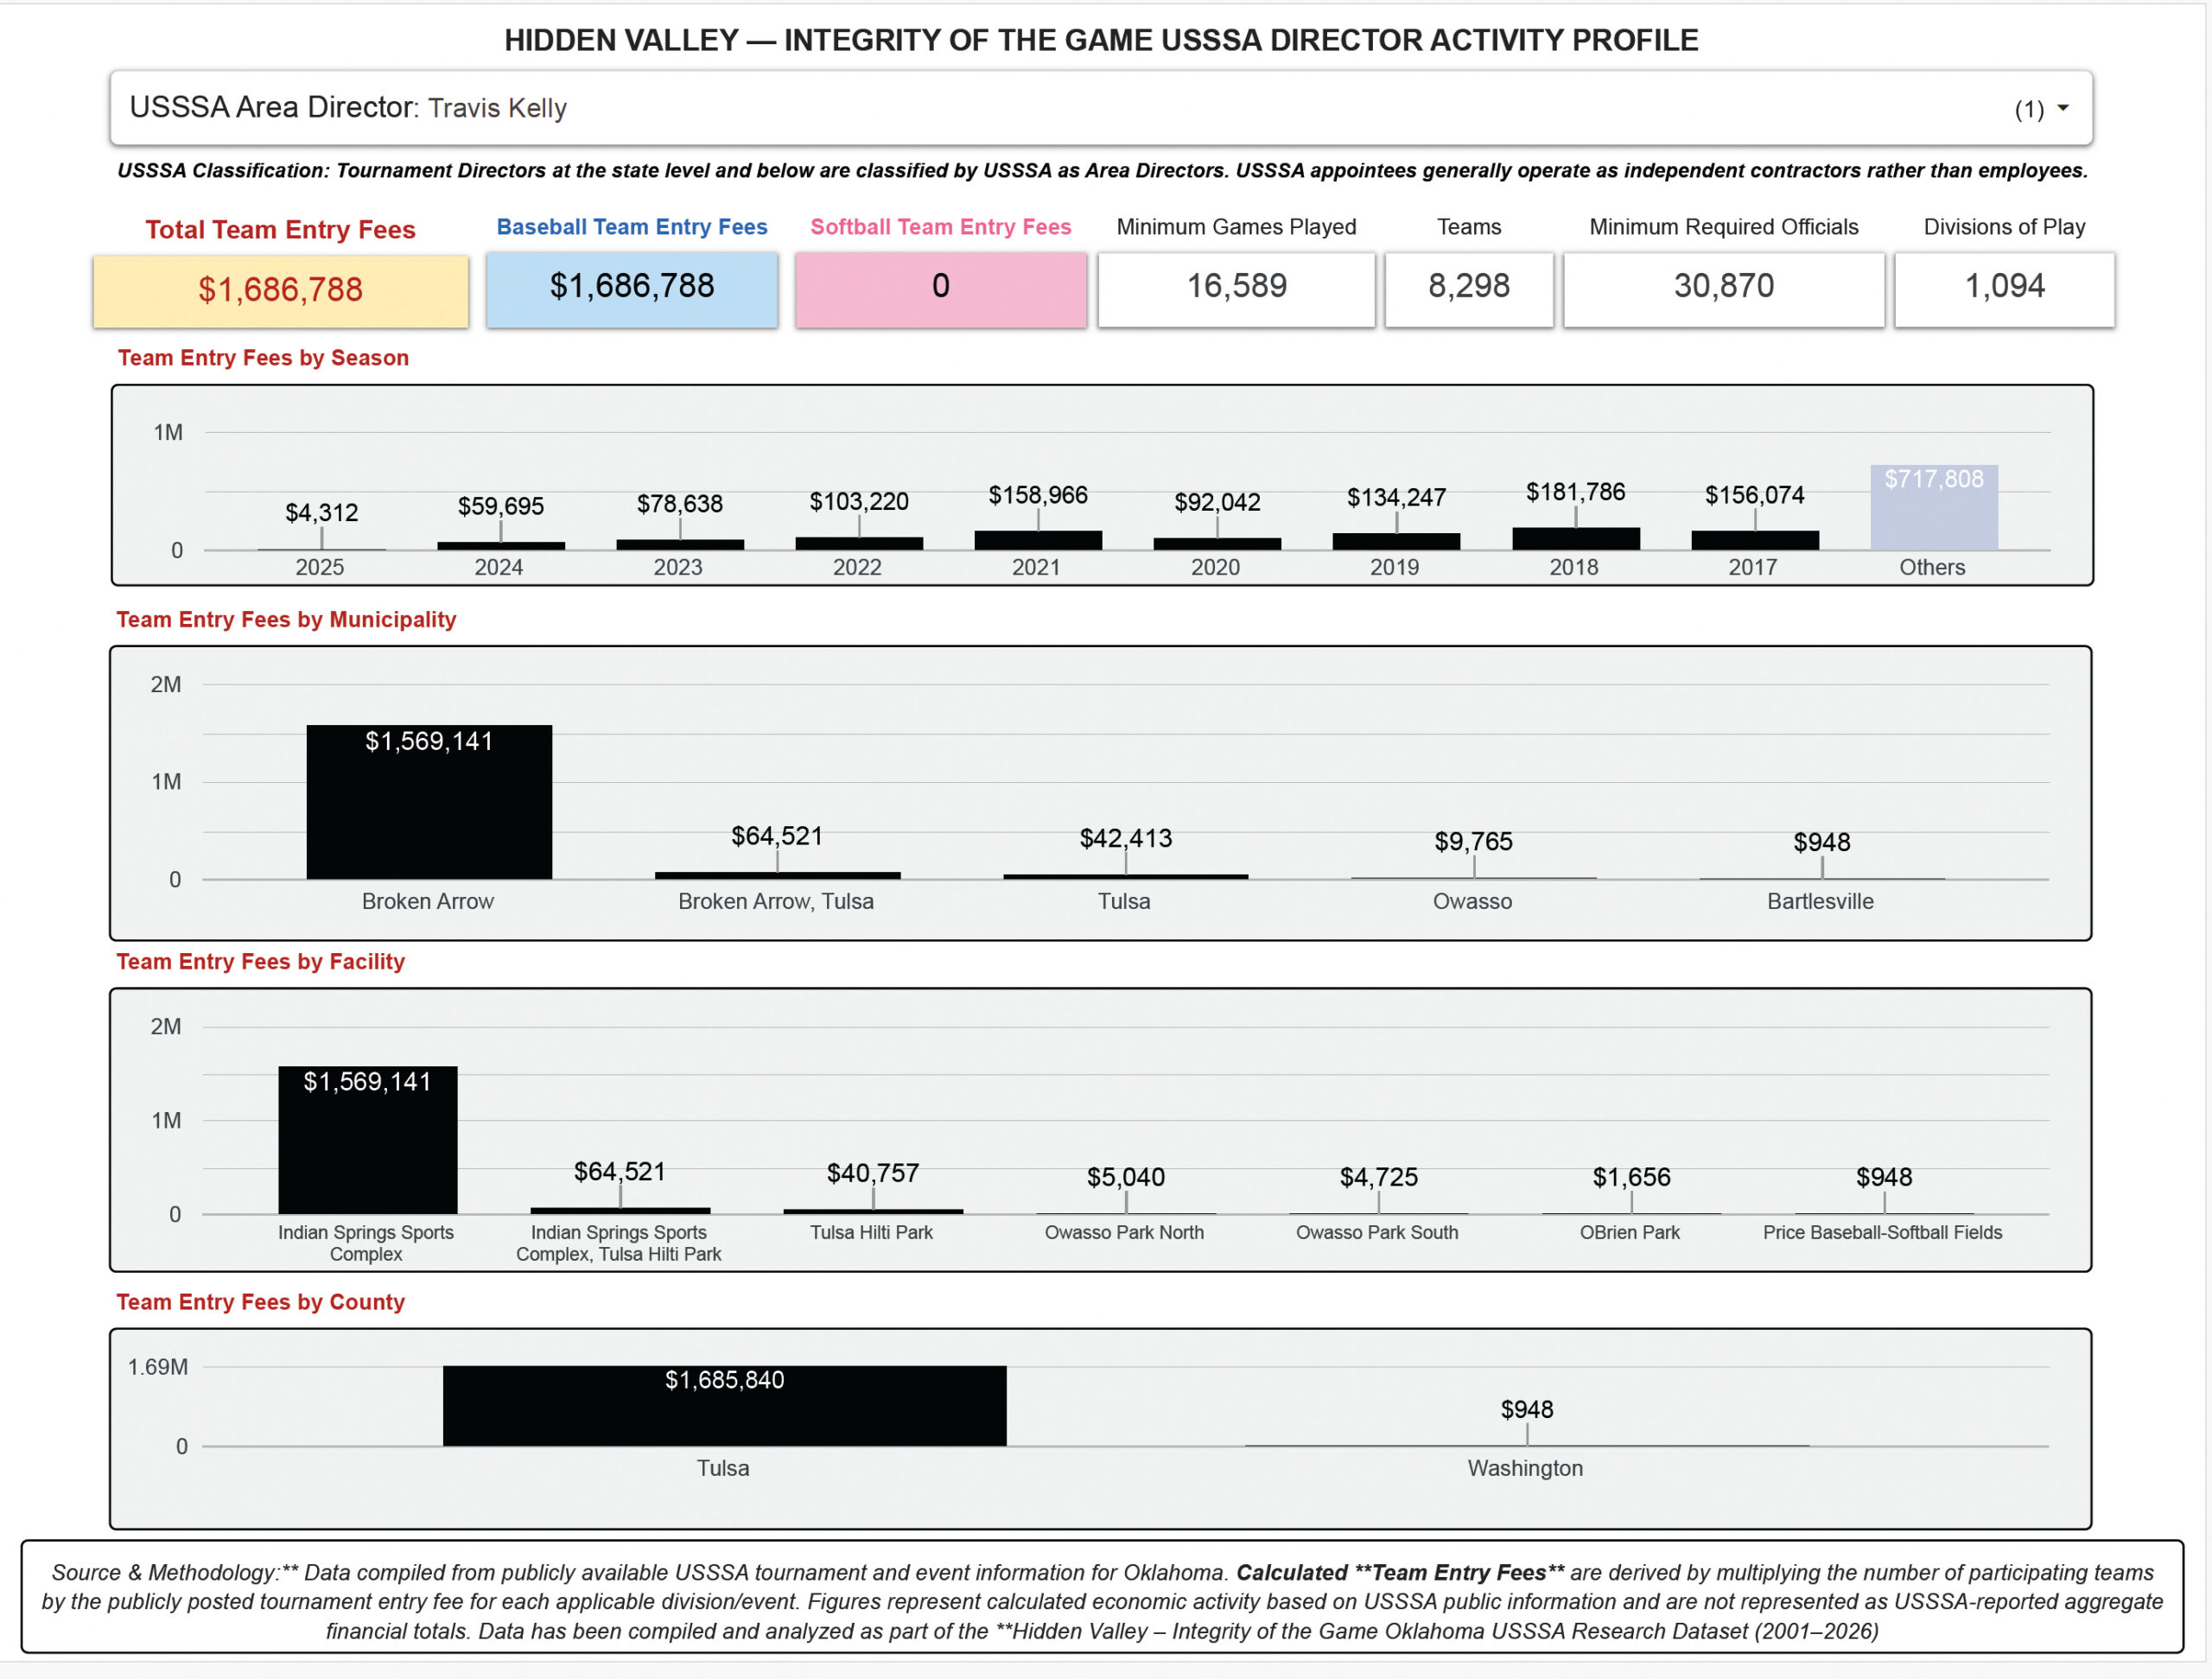Click the $5,040 data label

(1126, 1177)
